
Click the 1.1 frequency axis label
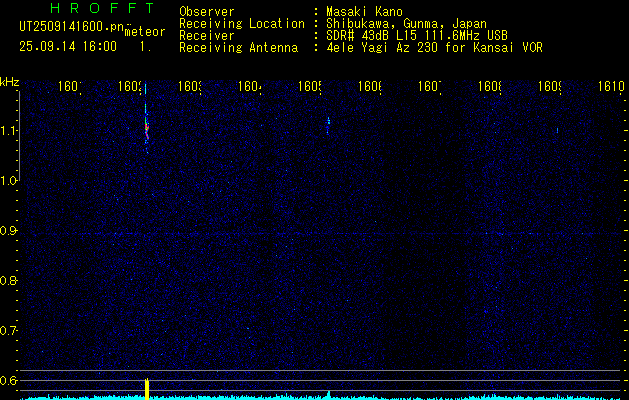coord(9,131)
